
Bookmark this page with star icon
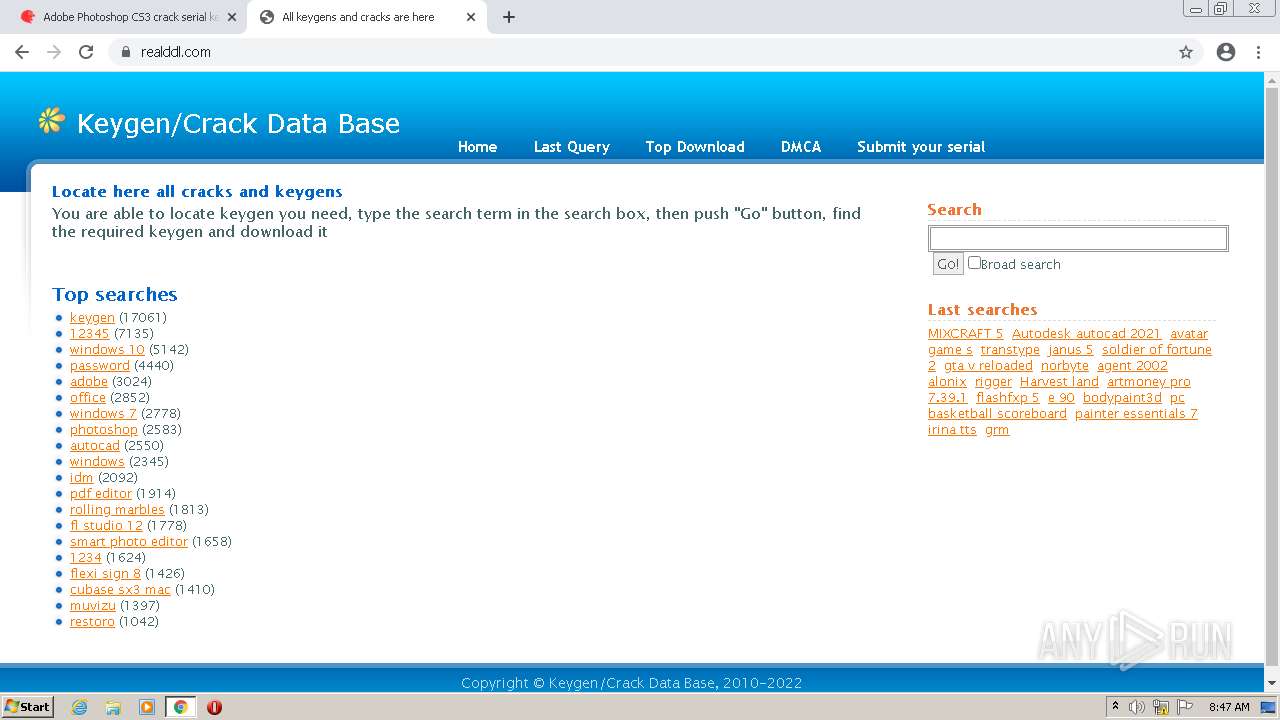pyautogui.click(x=1186, y=52)
